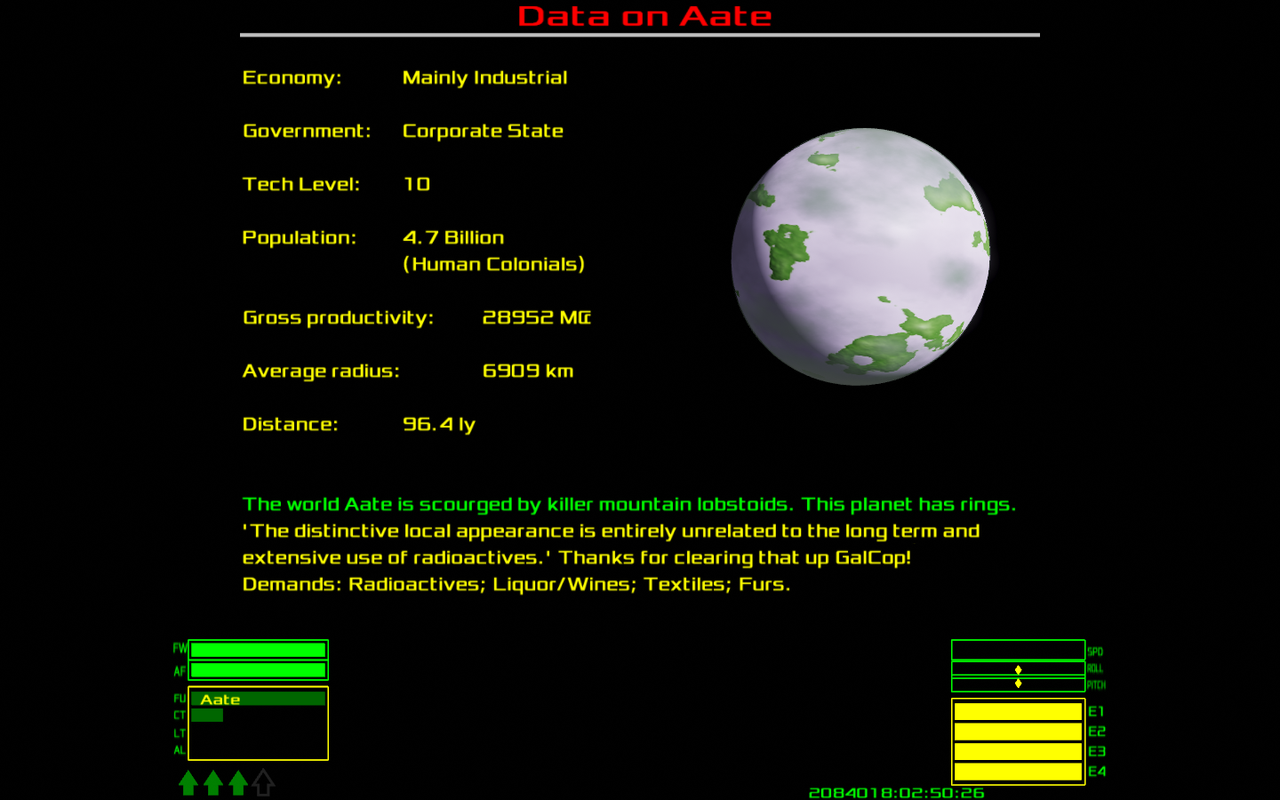Click the 'Corporate State' government value
The height and width of the screenshot is (800, 1280).
(483, 131)
